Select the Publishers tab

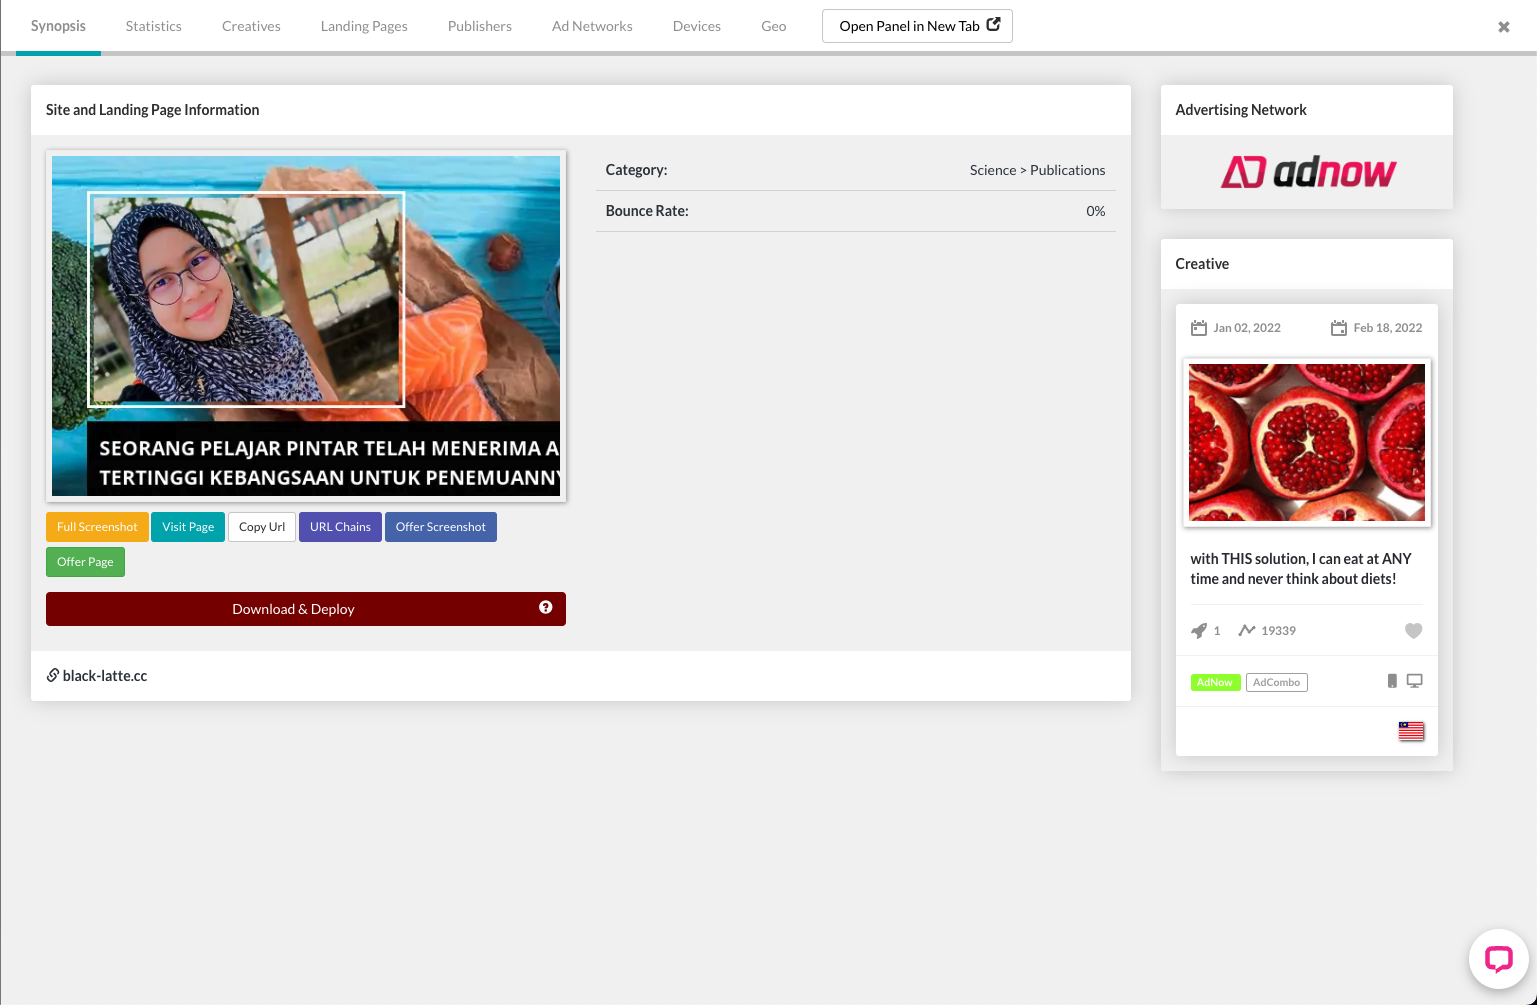(479, 26)
